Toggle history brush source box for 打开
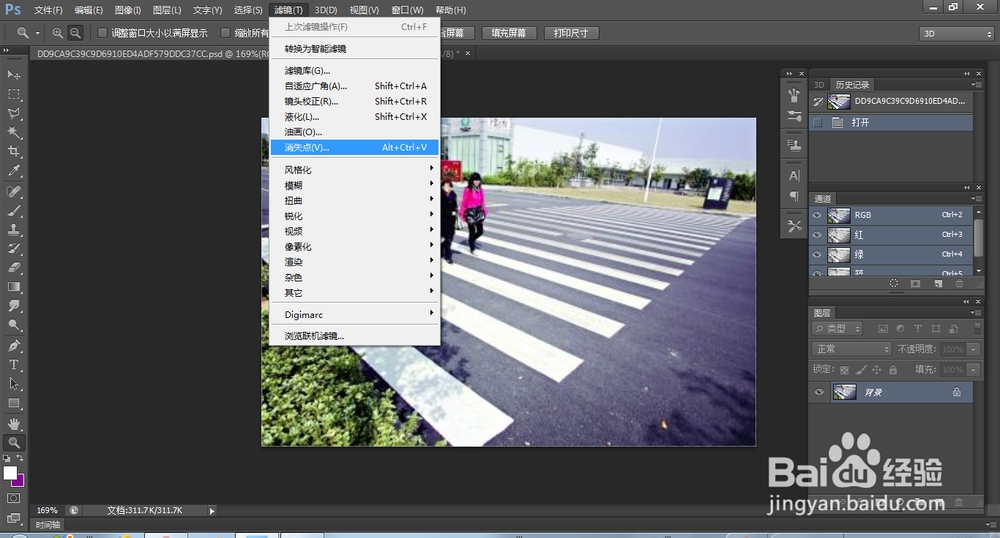 coord(818,122)
